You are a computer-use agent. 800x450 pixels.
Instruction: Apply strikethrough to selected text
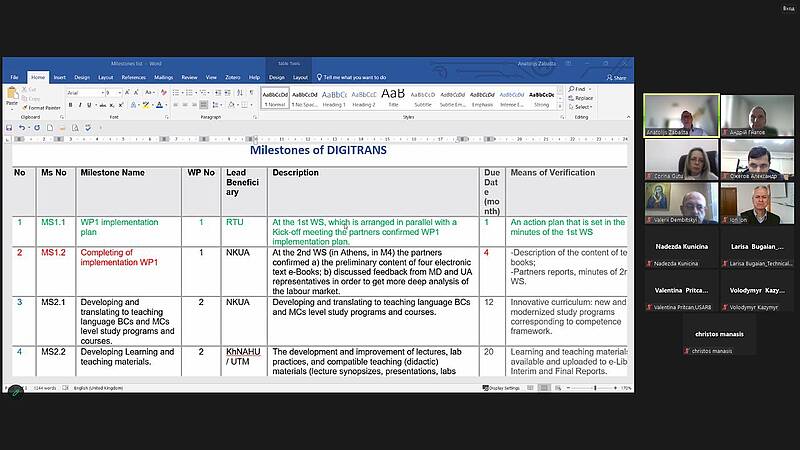pyautogui.click(x=103, y=105)
